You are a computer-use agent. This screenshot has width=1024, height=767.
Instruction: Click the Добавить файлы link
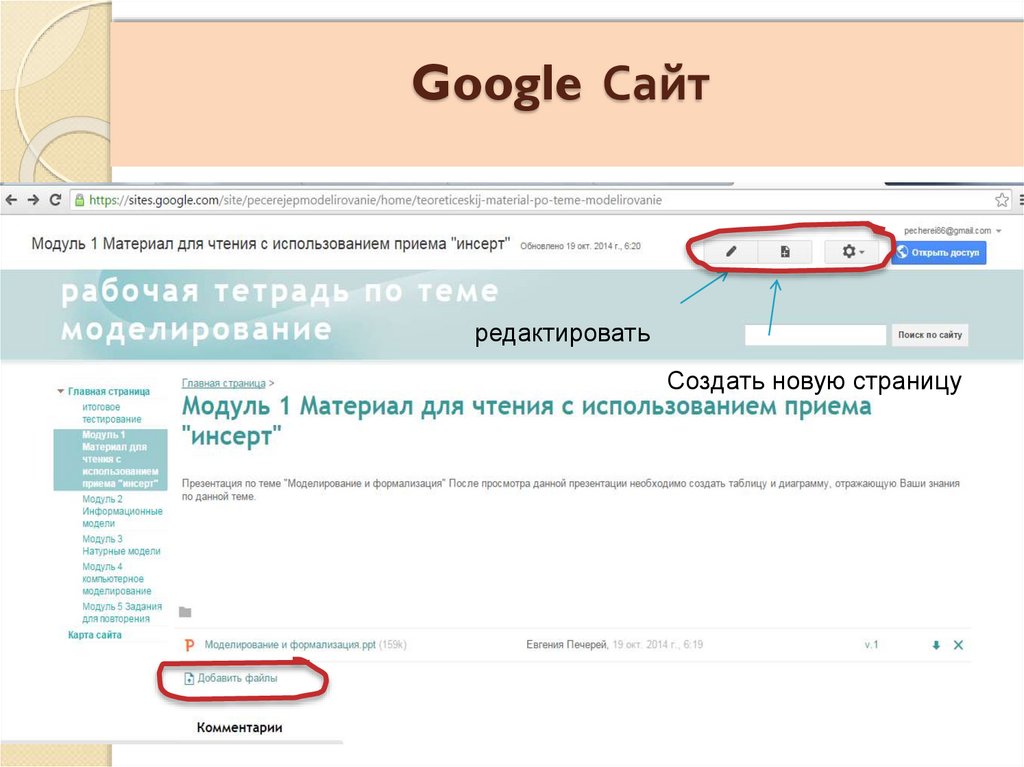[x=237, y=678]
